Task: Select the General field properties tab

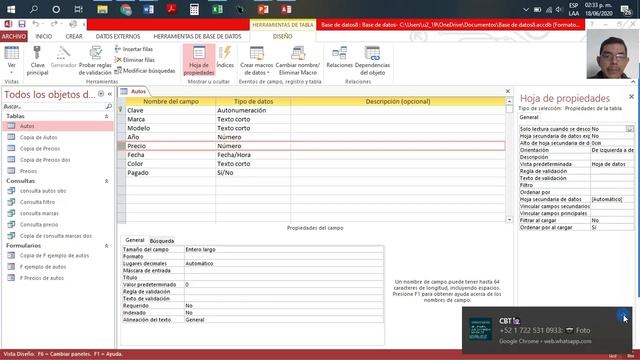Action: pyautogui.click(x=134, y=240)
